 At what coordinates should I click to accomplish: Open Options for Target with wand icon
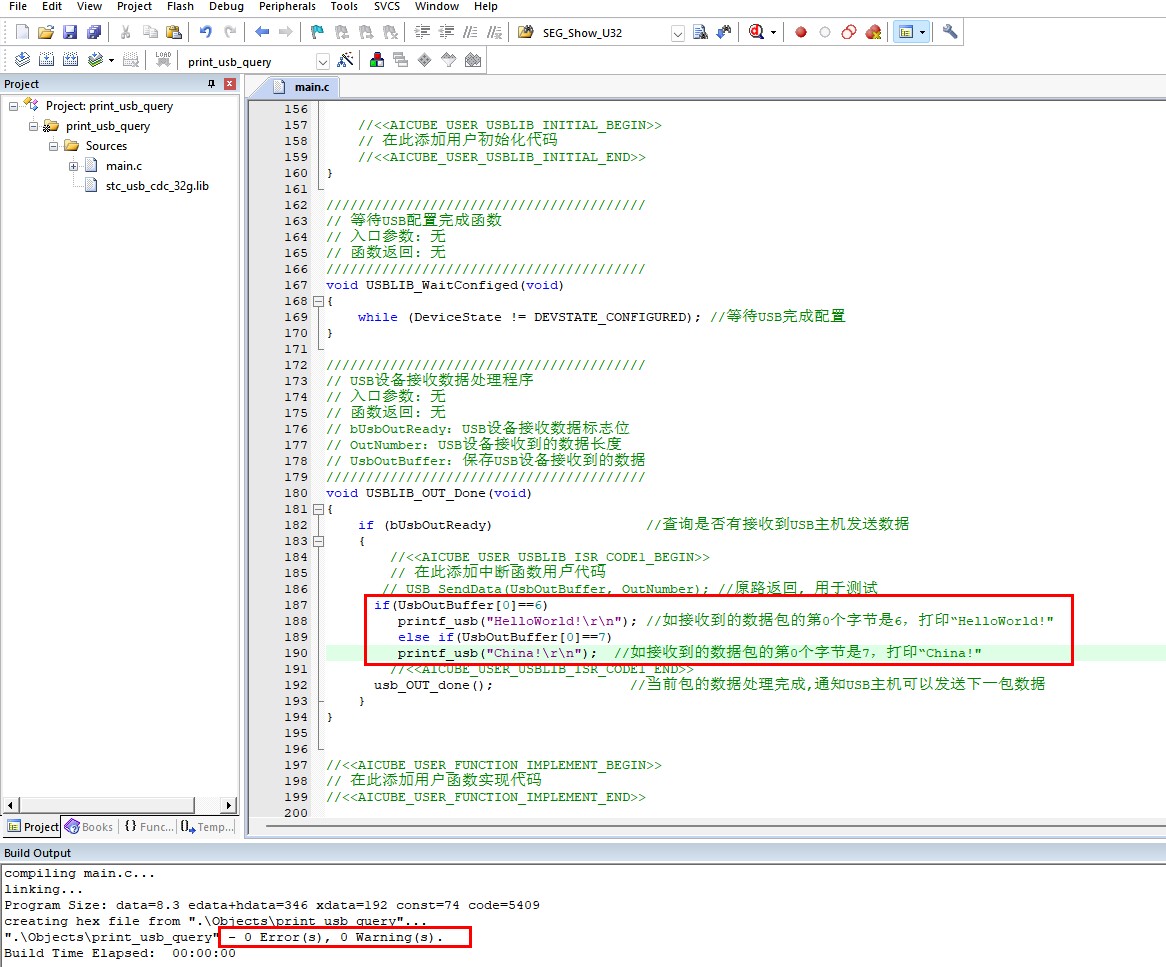[345, 60]
